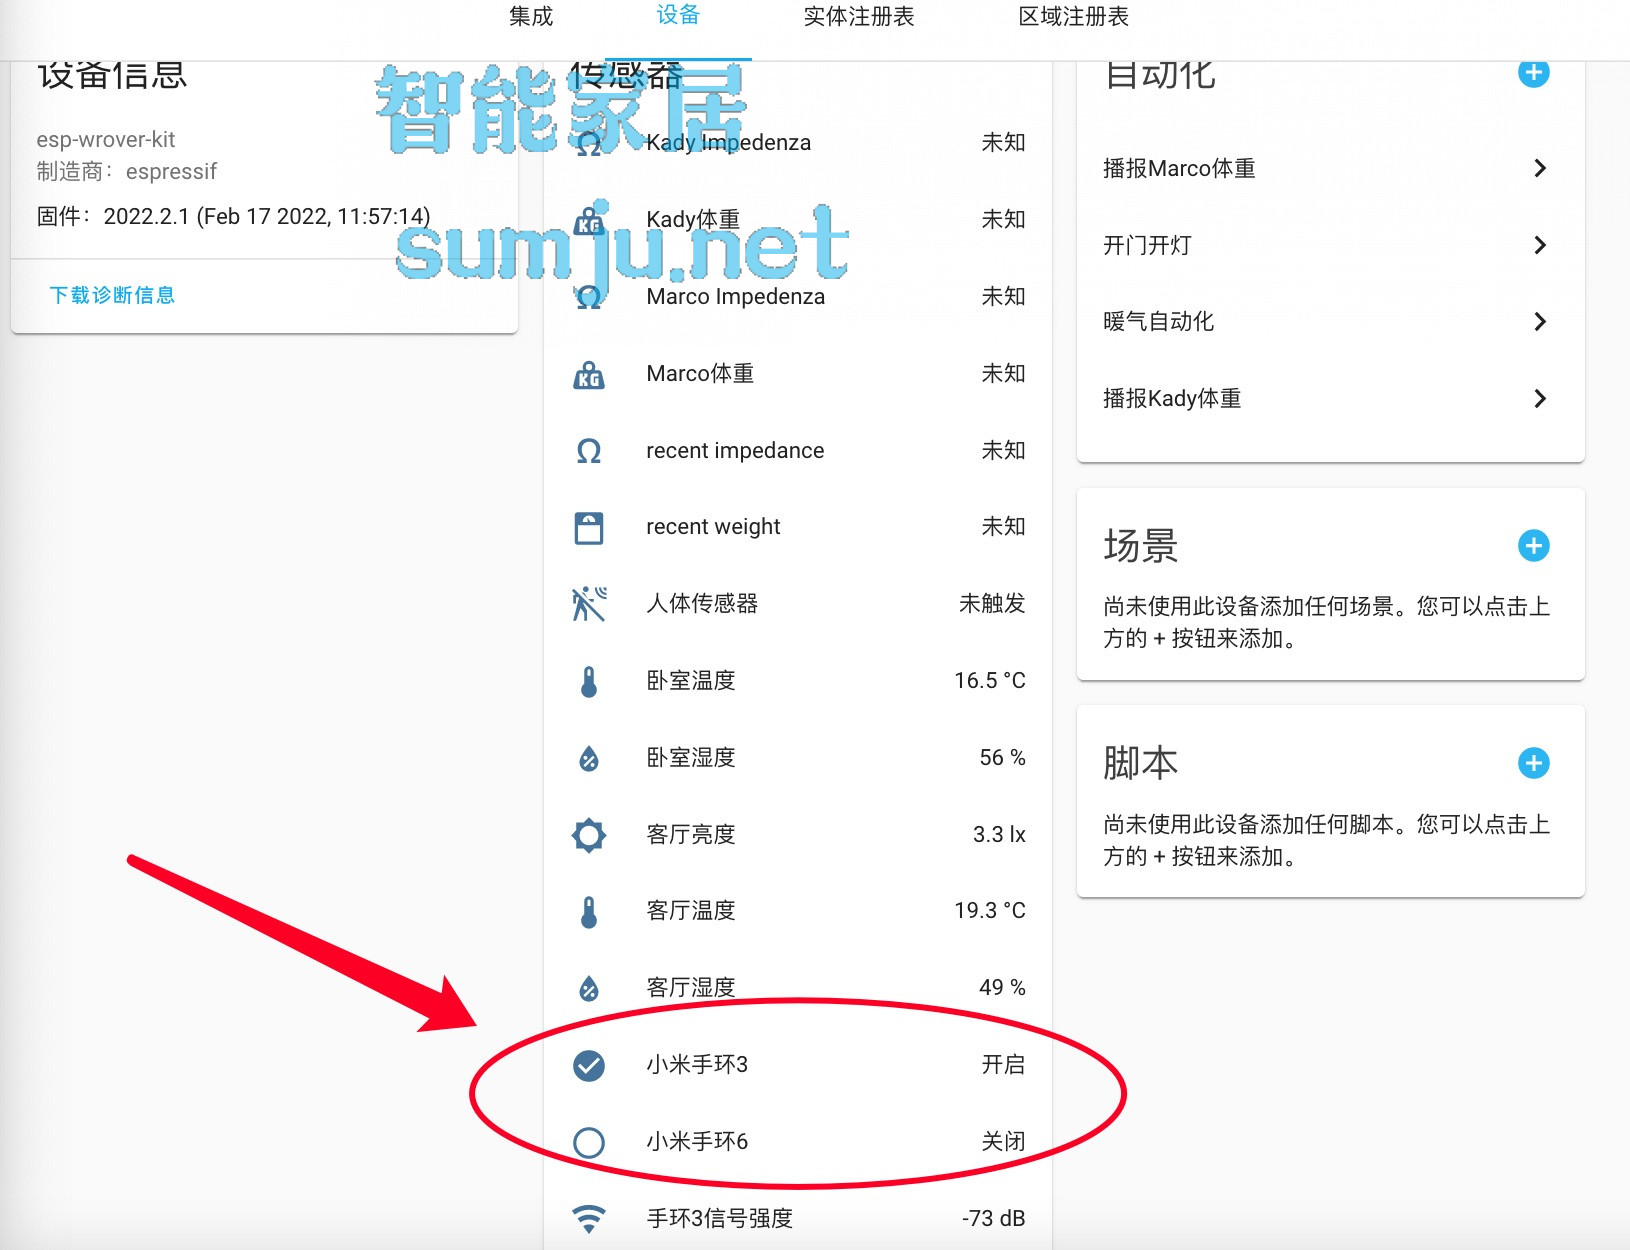Click the 手环3信号强度 WiFi signal icon
The width and height of the screenshot is (1630, 1250).
590,1218
